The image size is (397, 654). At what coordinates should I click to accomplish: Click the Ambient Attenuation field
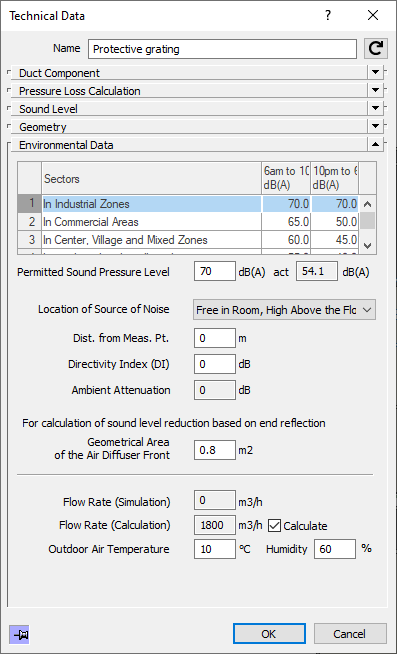215,390
